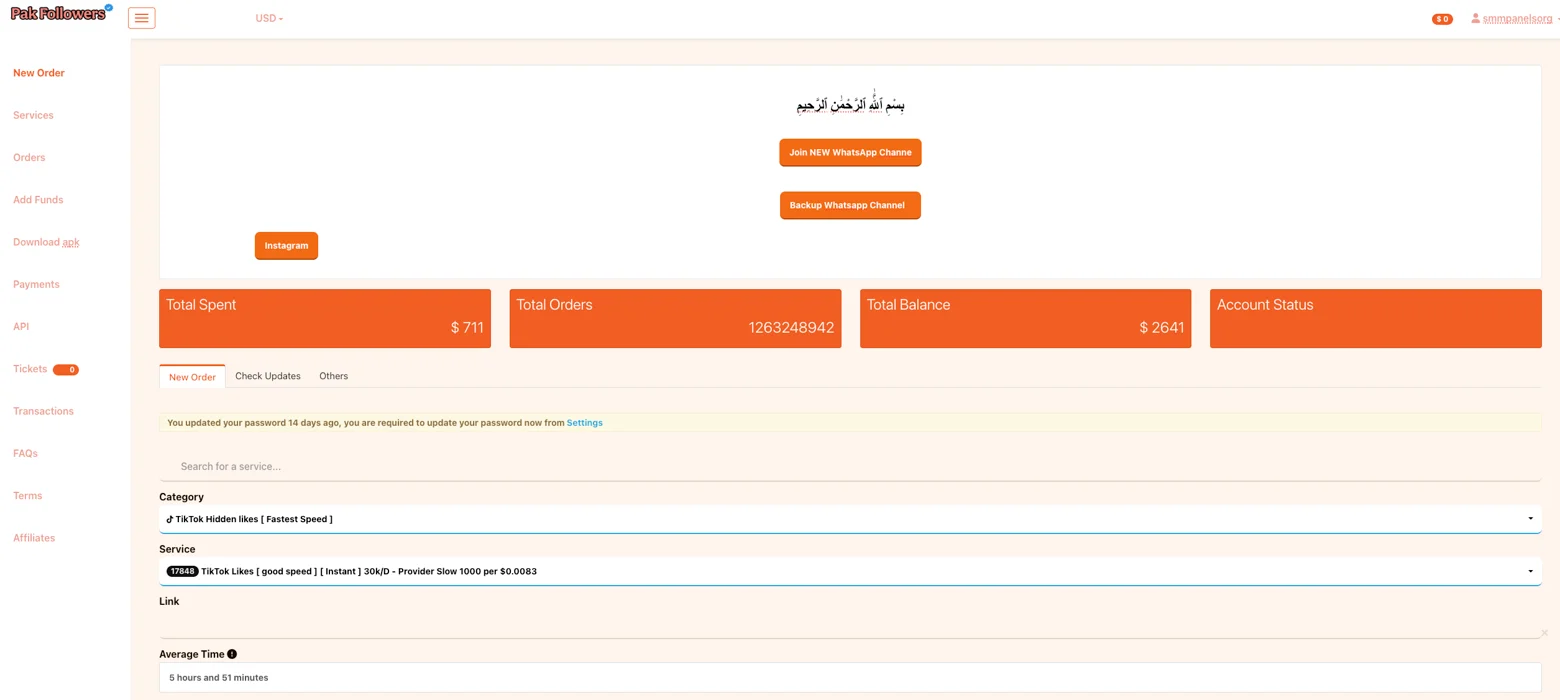Viewport: 1560px width, 700px height.
Task: Click the user account icon
Action: [x=1474, y=18]
